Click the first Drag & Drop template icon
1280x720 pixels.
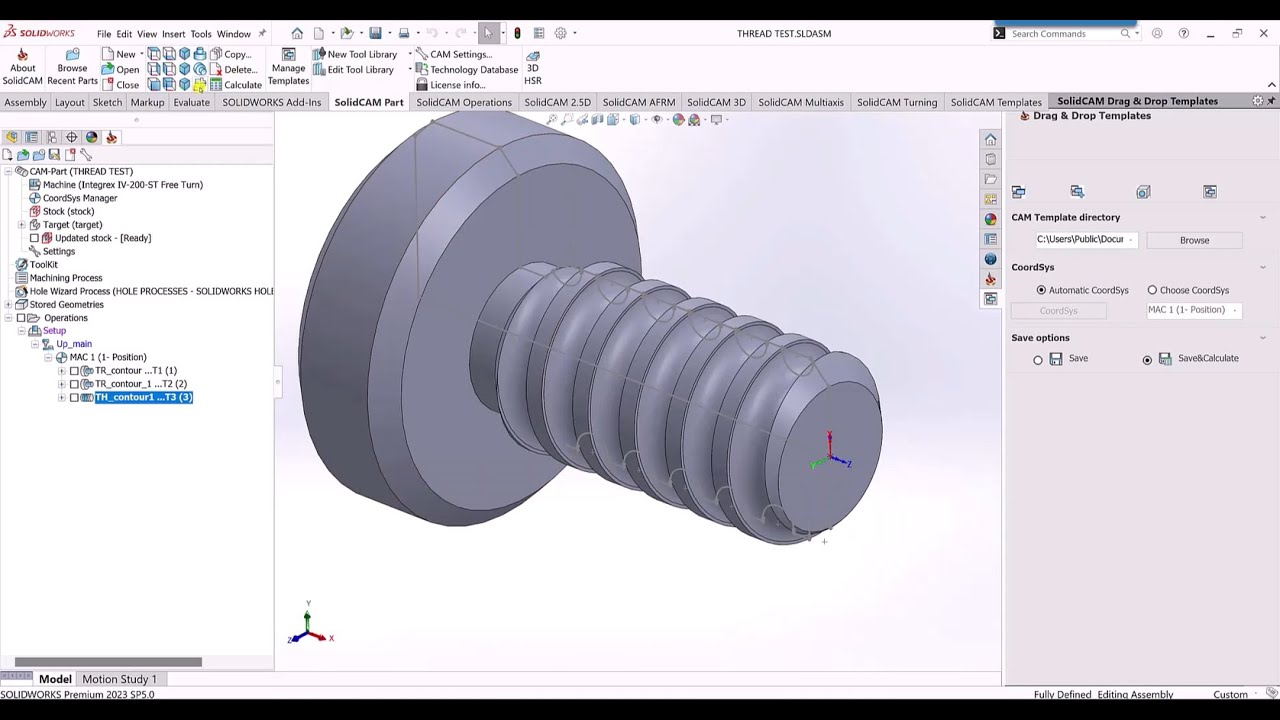click(1018, 192)
